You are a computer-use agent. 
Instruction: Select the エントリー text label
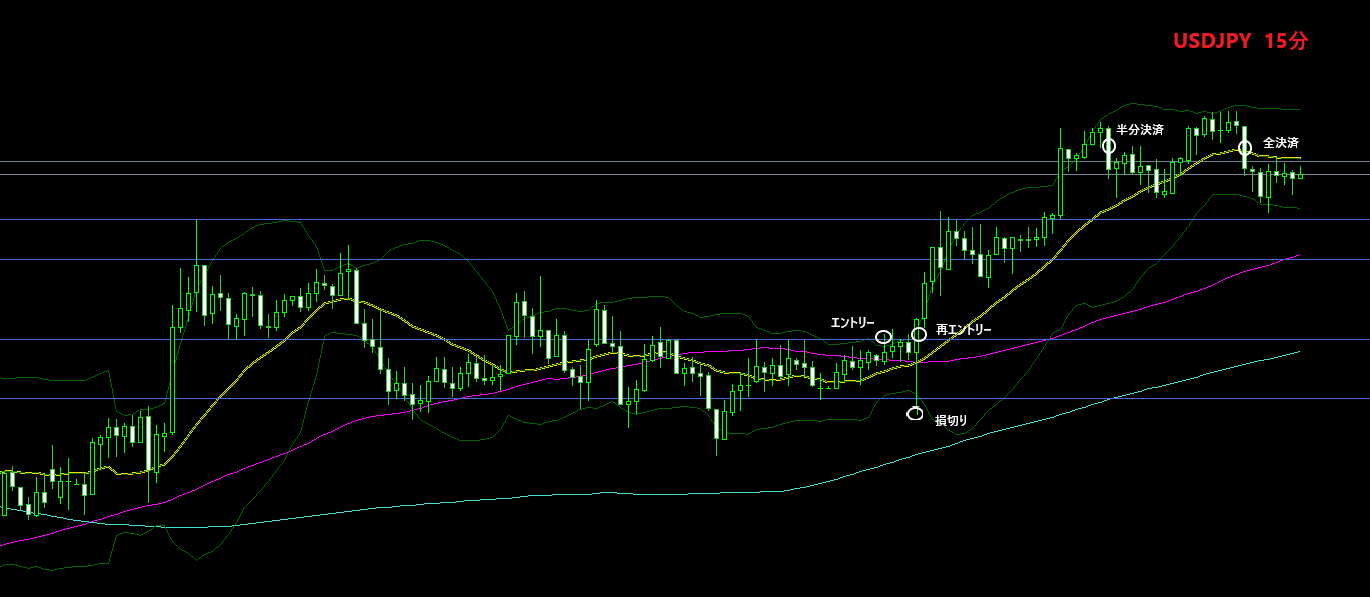click(x=852, y=322)
